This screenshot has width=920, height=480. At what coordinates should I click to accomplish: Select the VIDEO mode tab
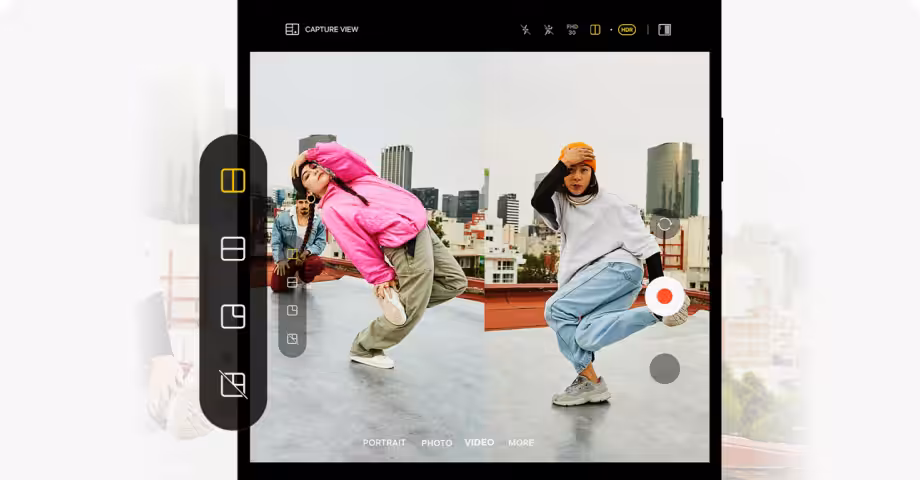(x=479, y=442)
